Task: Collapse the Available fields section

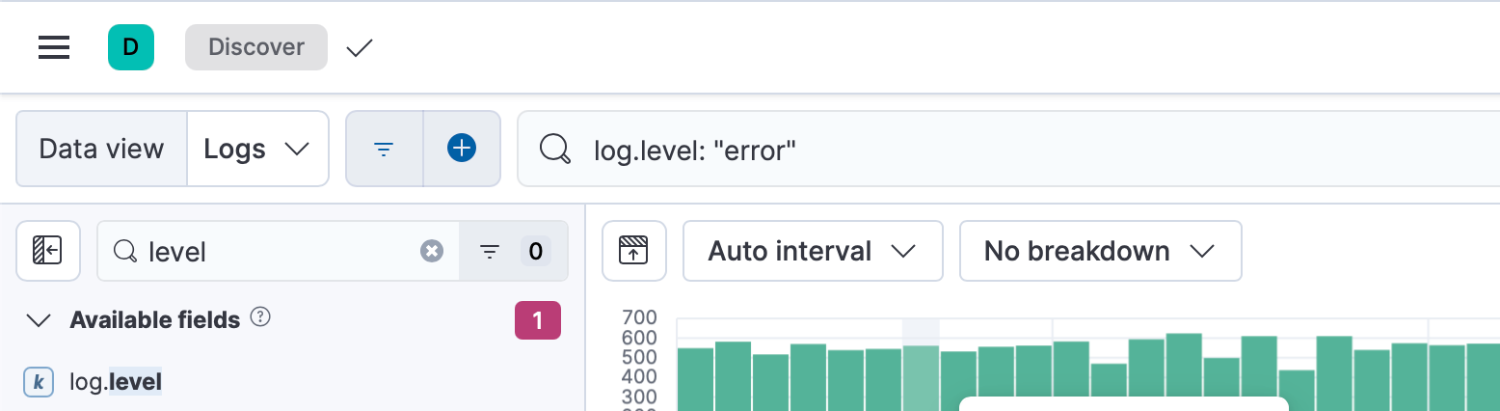Action: pos(39,320)
